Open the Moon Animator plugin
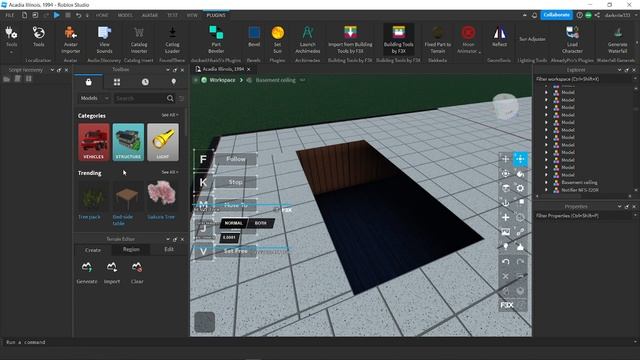 [x=468, y=40]
